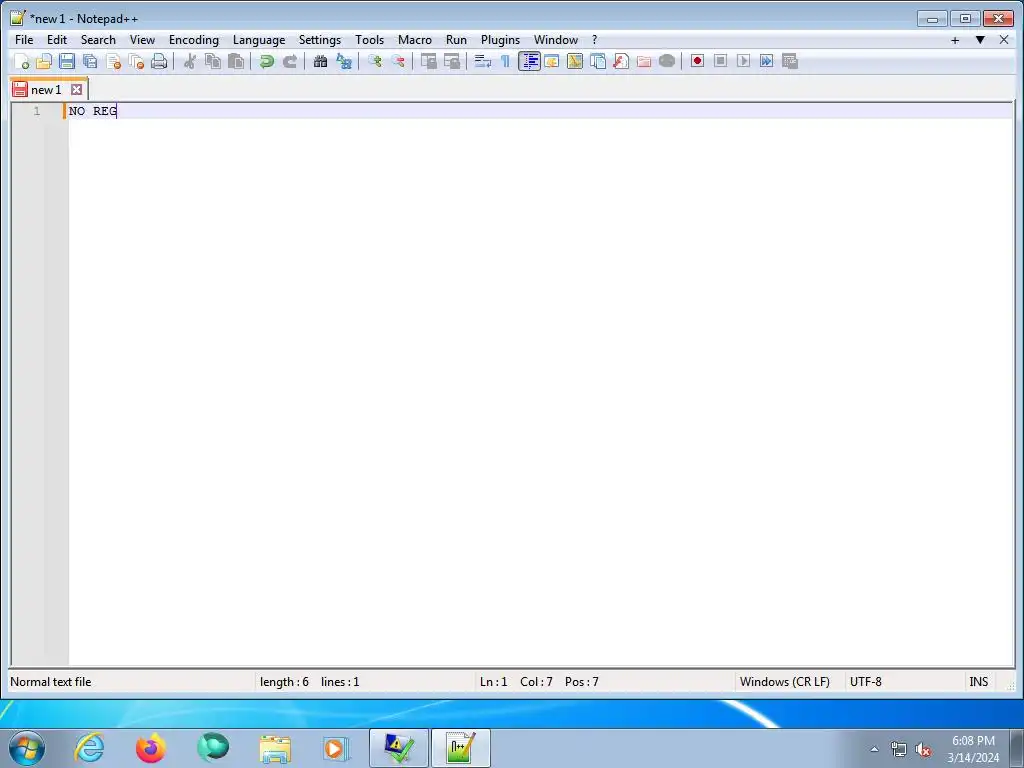Open the ? help menu
This screenshot has height=768, width=1024.
tap(594, 40)
